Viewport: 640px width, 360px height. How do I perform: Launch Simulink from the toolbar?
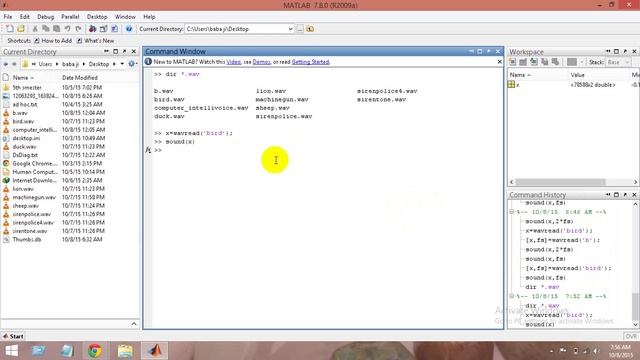point(93,29)
